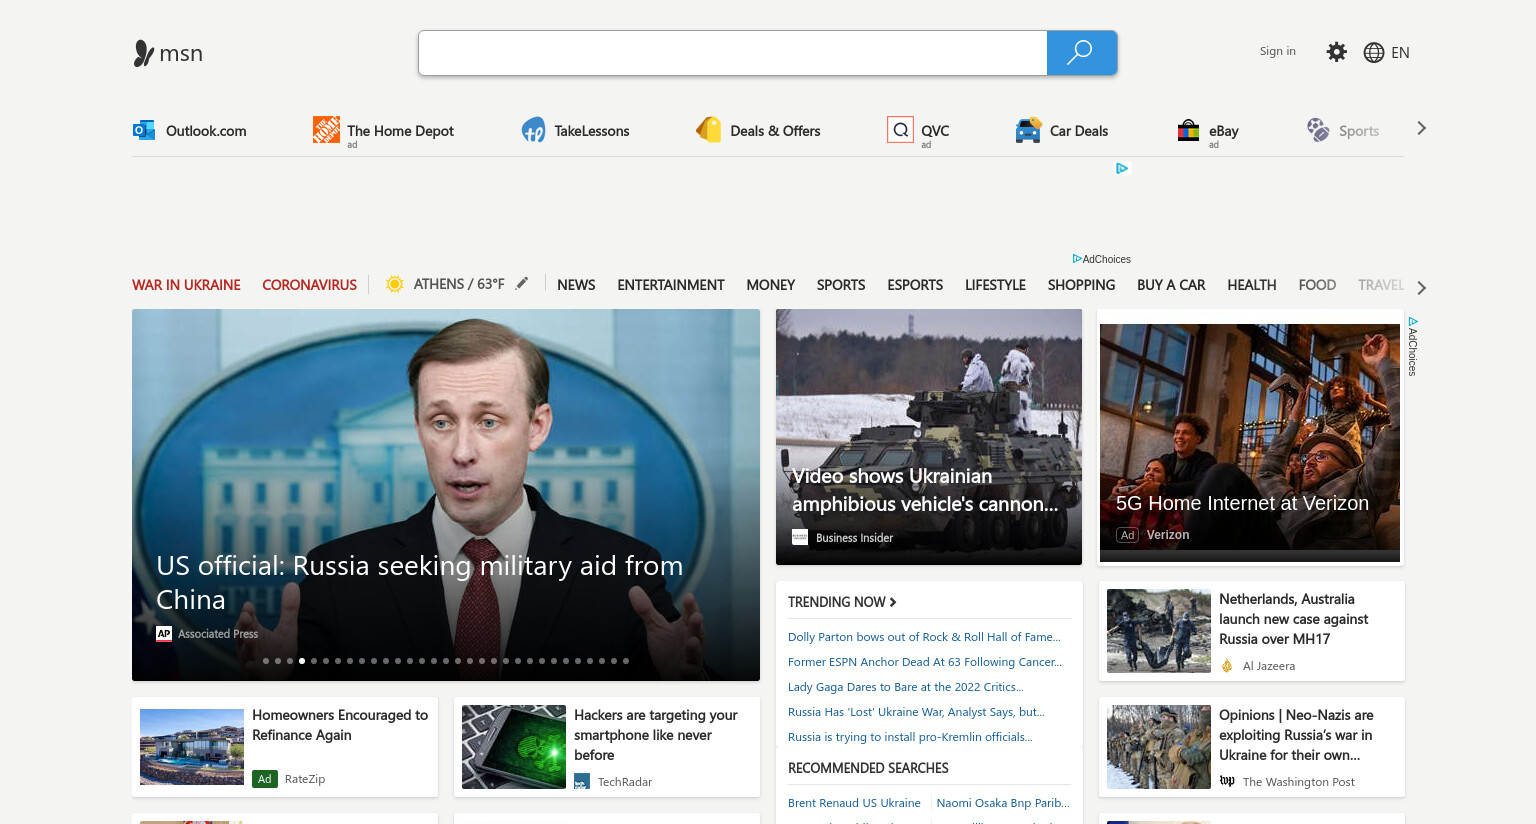Click the green Ad badge beside RateZip
Image resolution: width=1536 pixels, height=824 pixels.
point(265,779)
